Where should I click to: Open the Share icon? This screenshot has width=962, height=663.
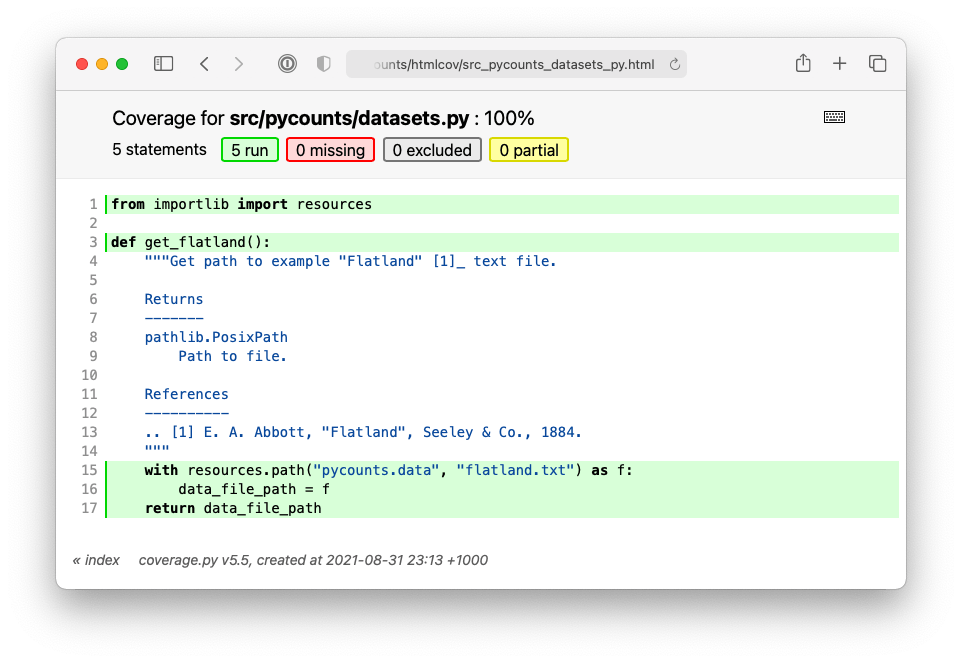[x=803, y=63]
